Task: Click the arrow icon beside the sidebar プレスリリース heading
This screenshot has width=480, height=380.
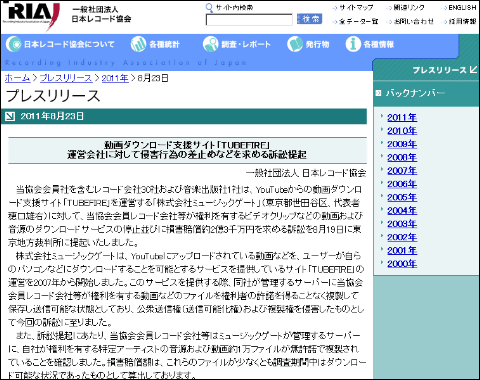Action: tap(473, 70)
